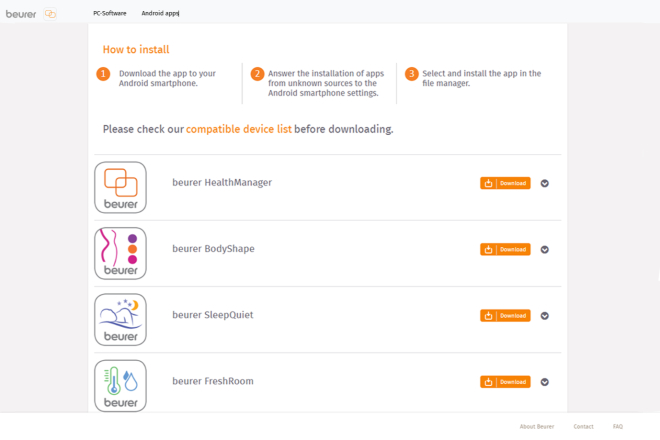Click the beurer SleepQuiet app icon
The width and height of the screenshot is (660, 440).
[120, 319]
